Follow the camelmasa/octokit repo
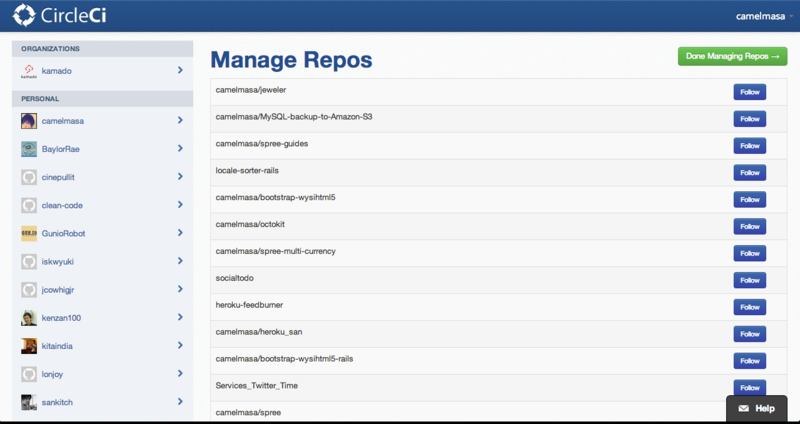800x424 pixels. (x=749, y=226)
